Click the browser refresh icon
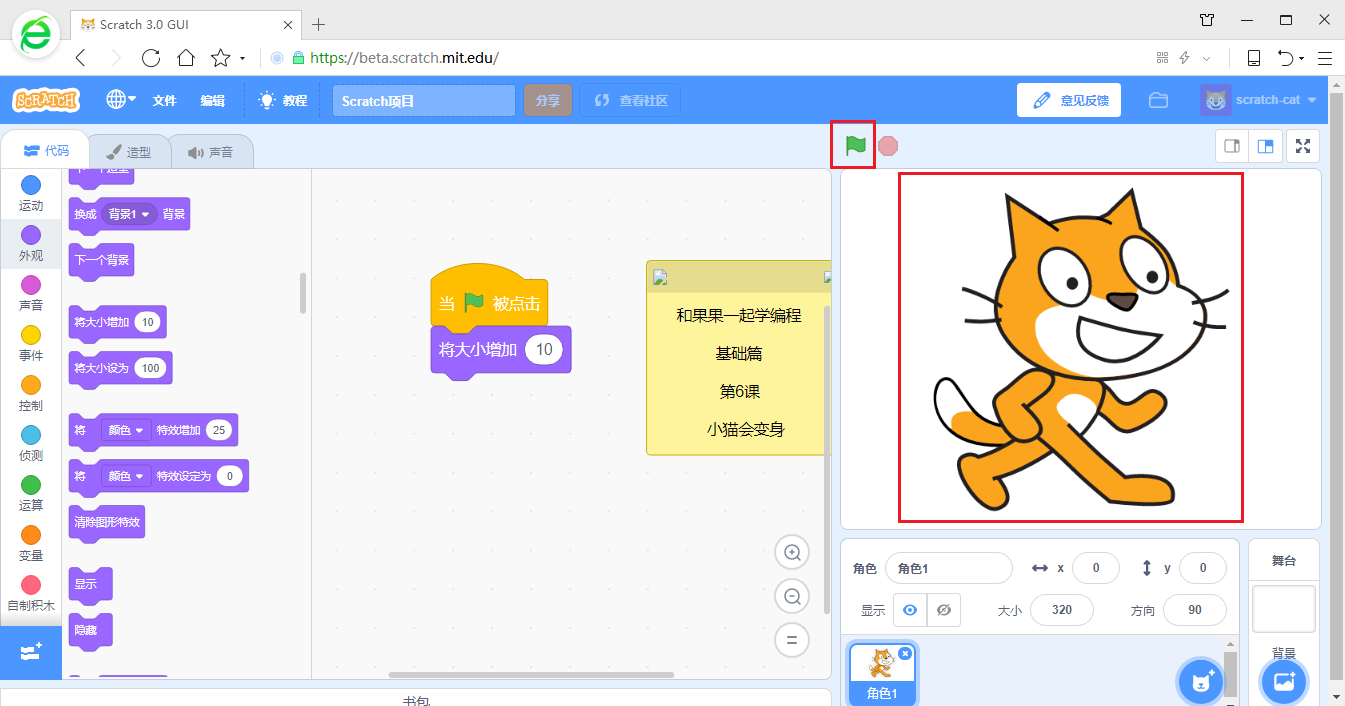The width and height of the screenshot is (1345, 706). 151,58
